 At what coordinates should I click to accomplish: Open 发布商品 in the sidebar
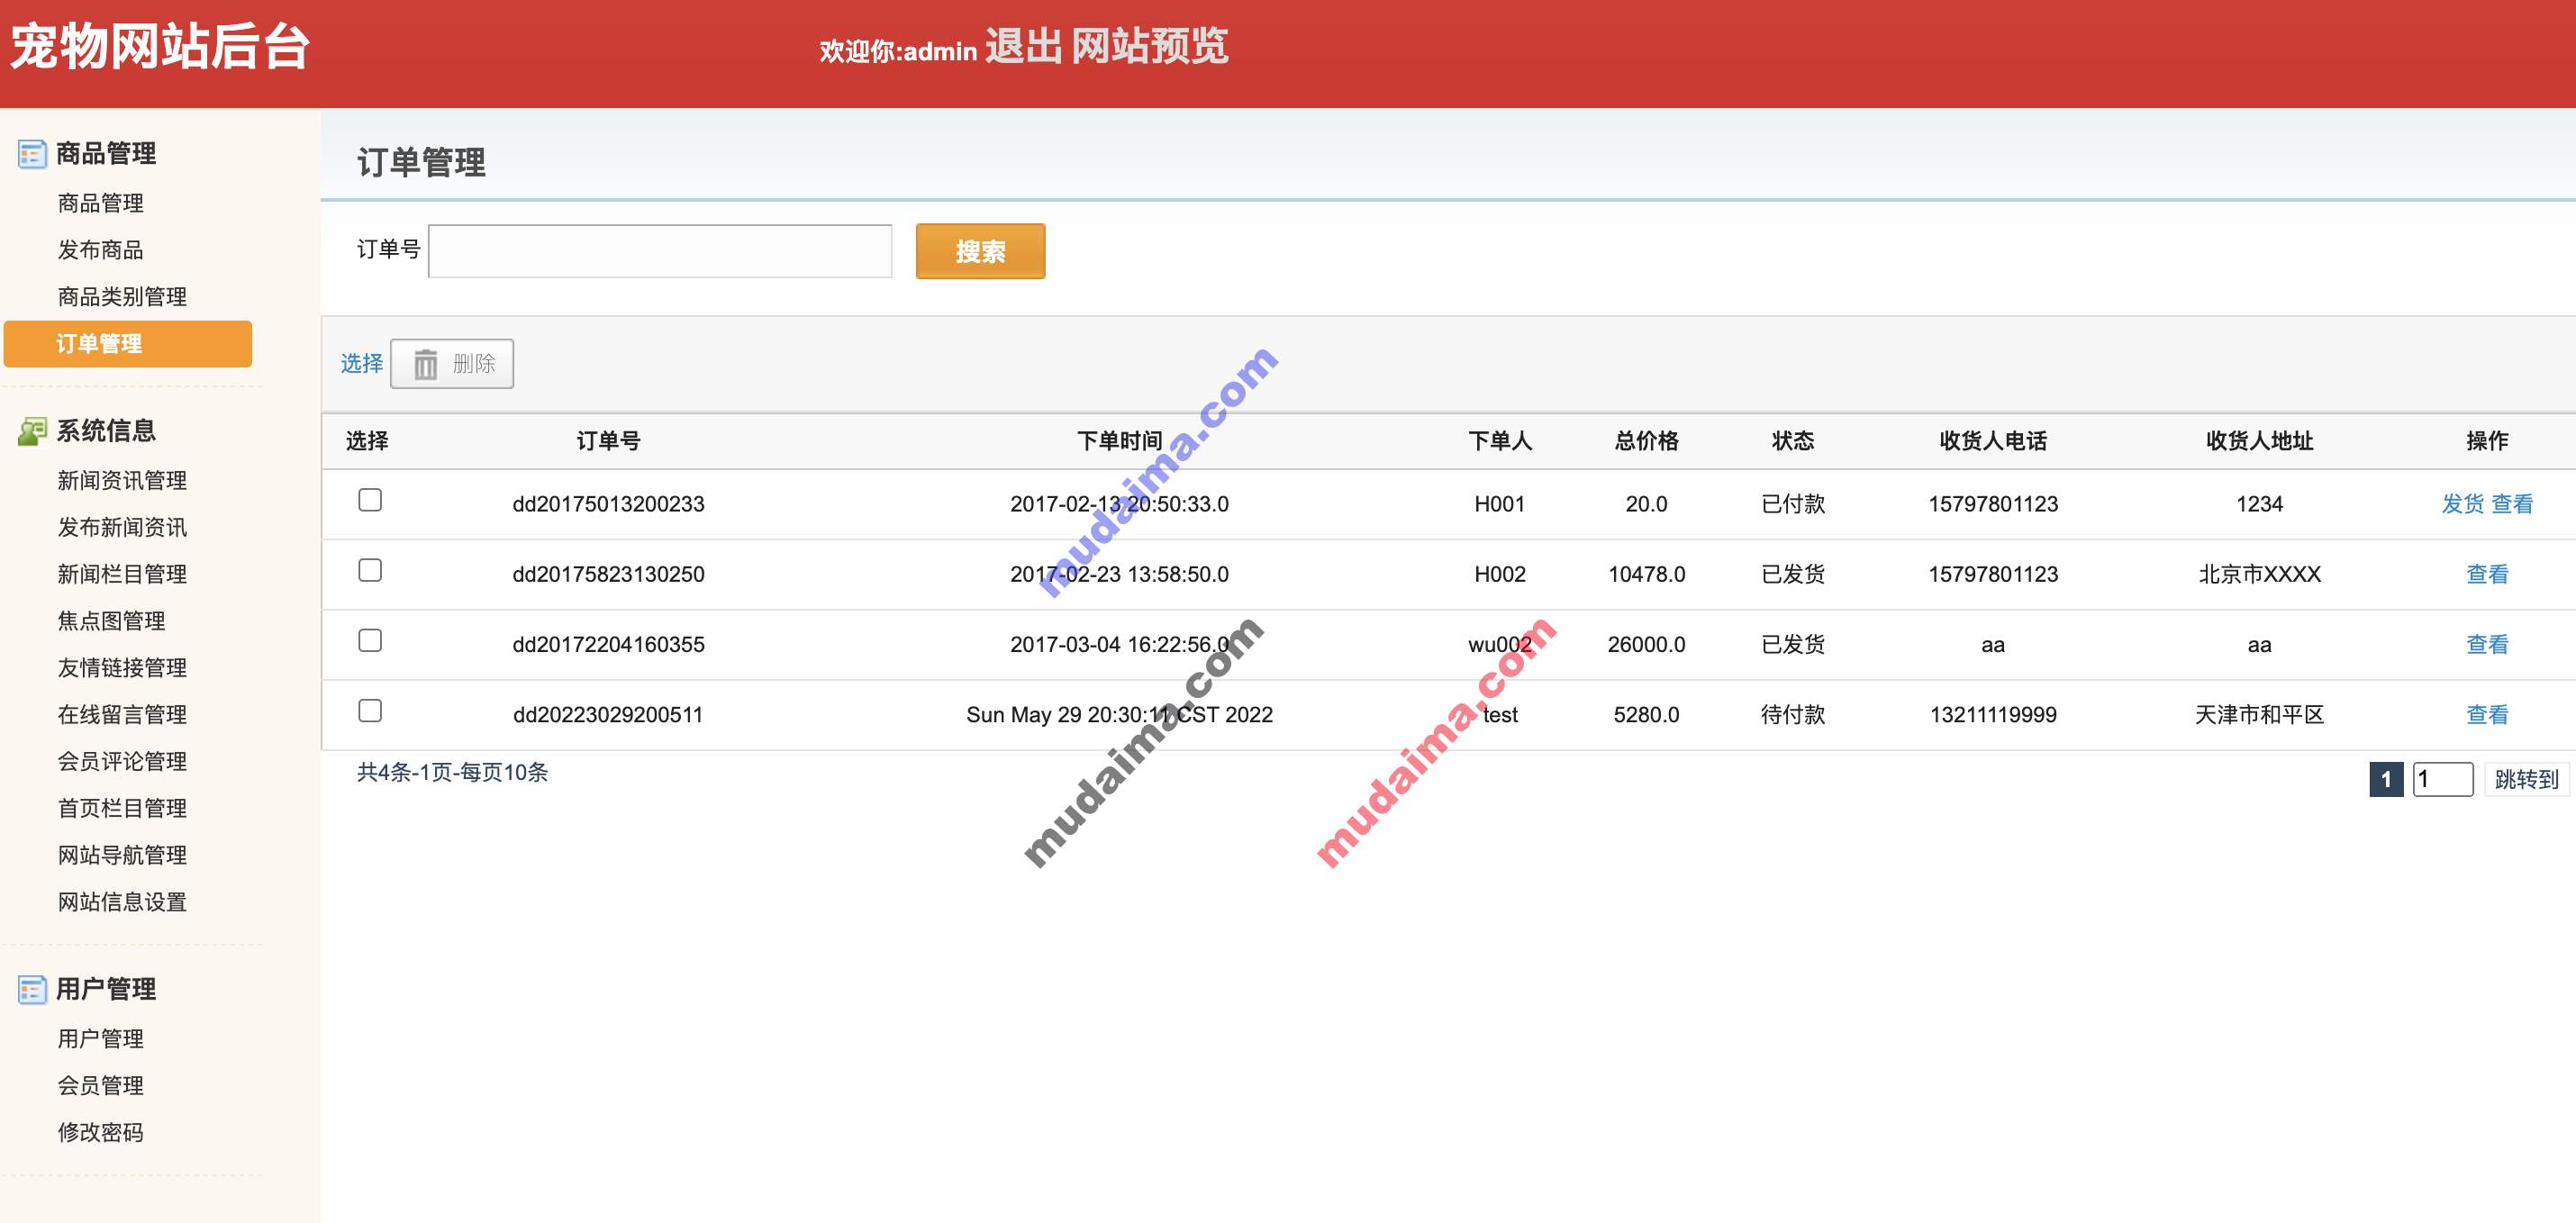[101, 250]
